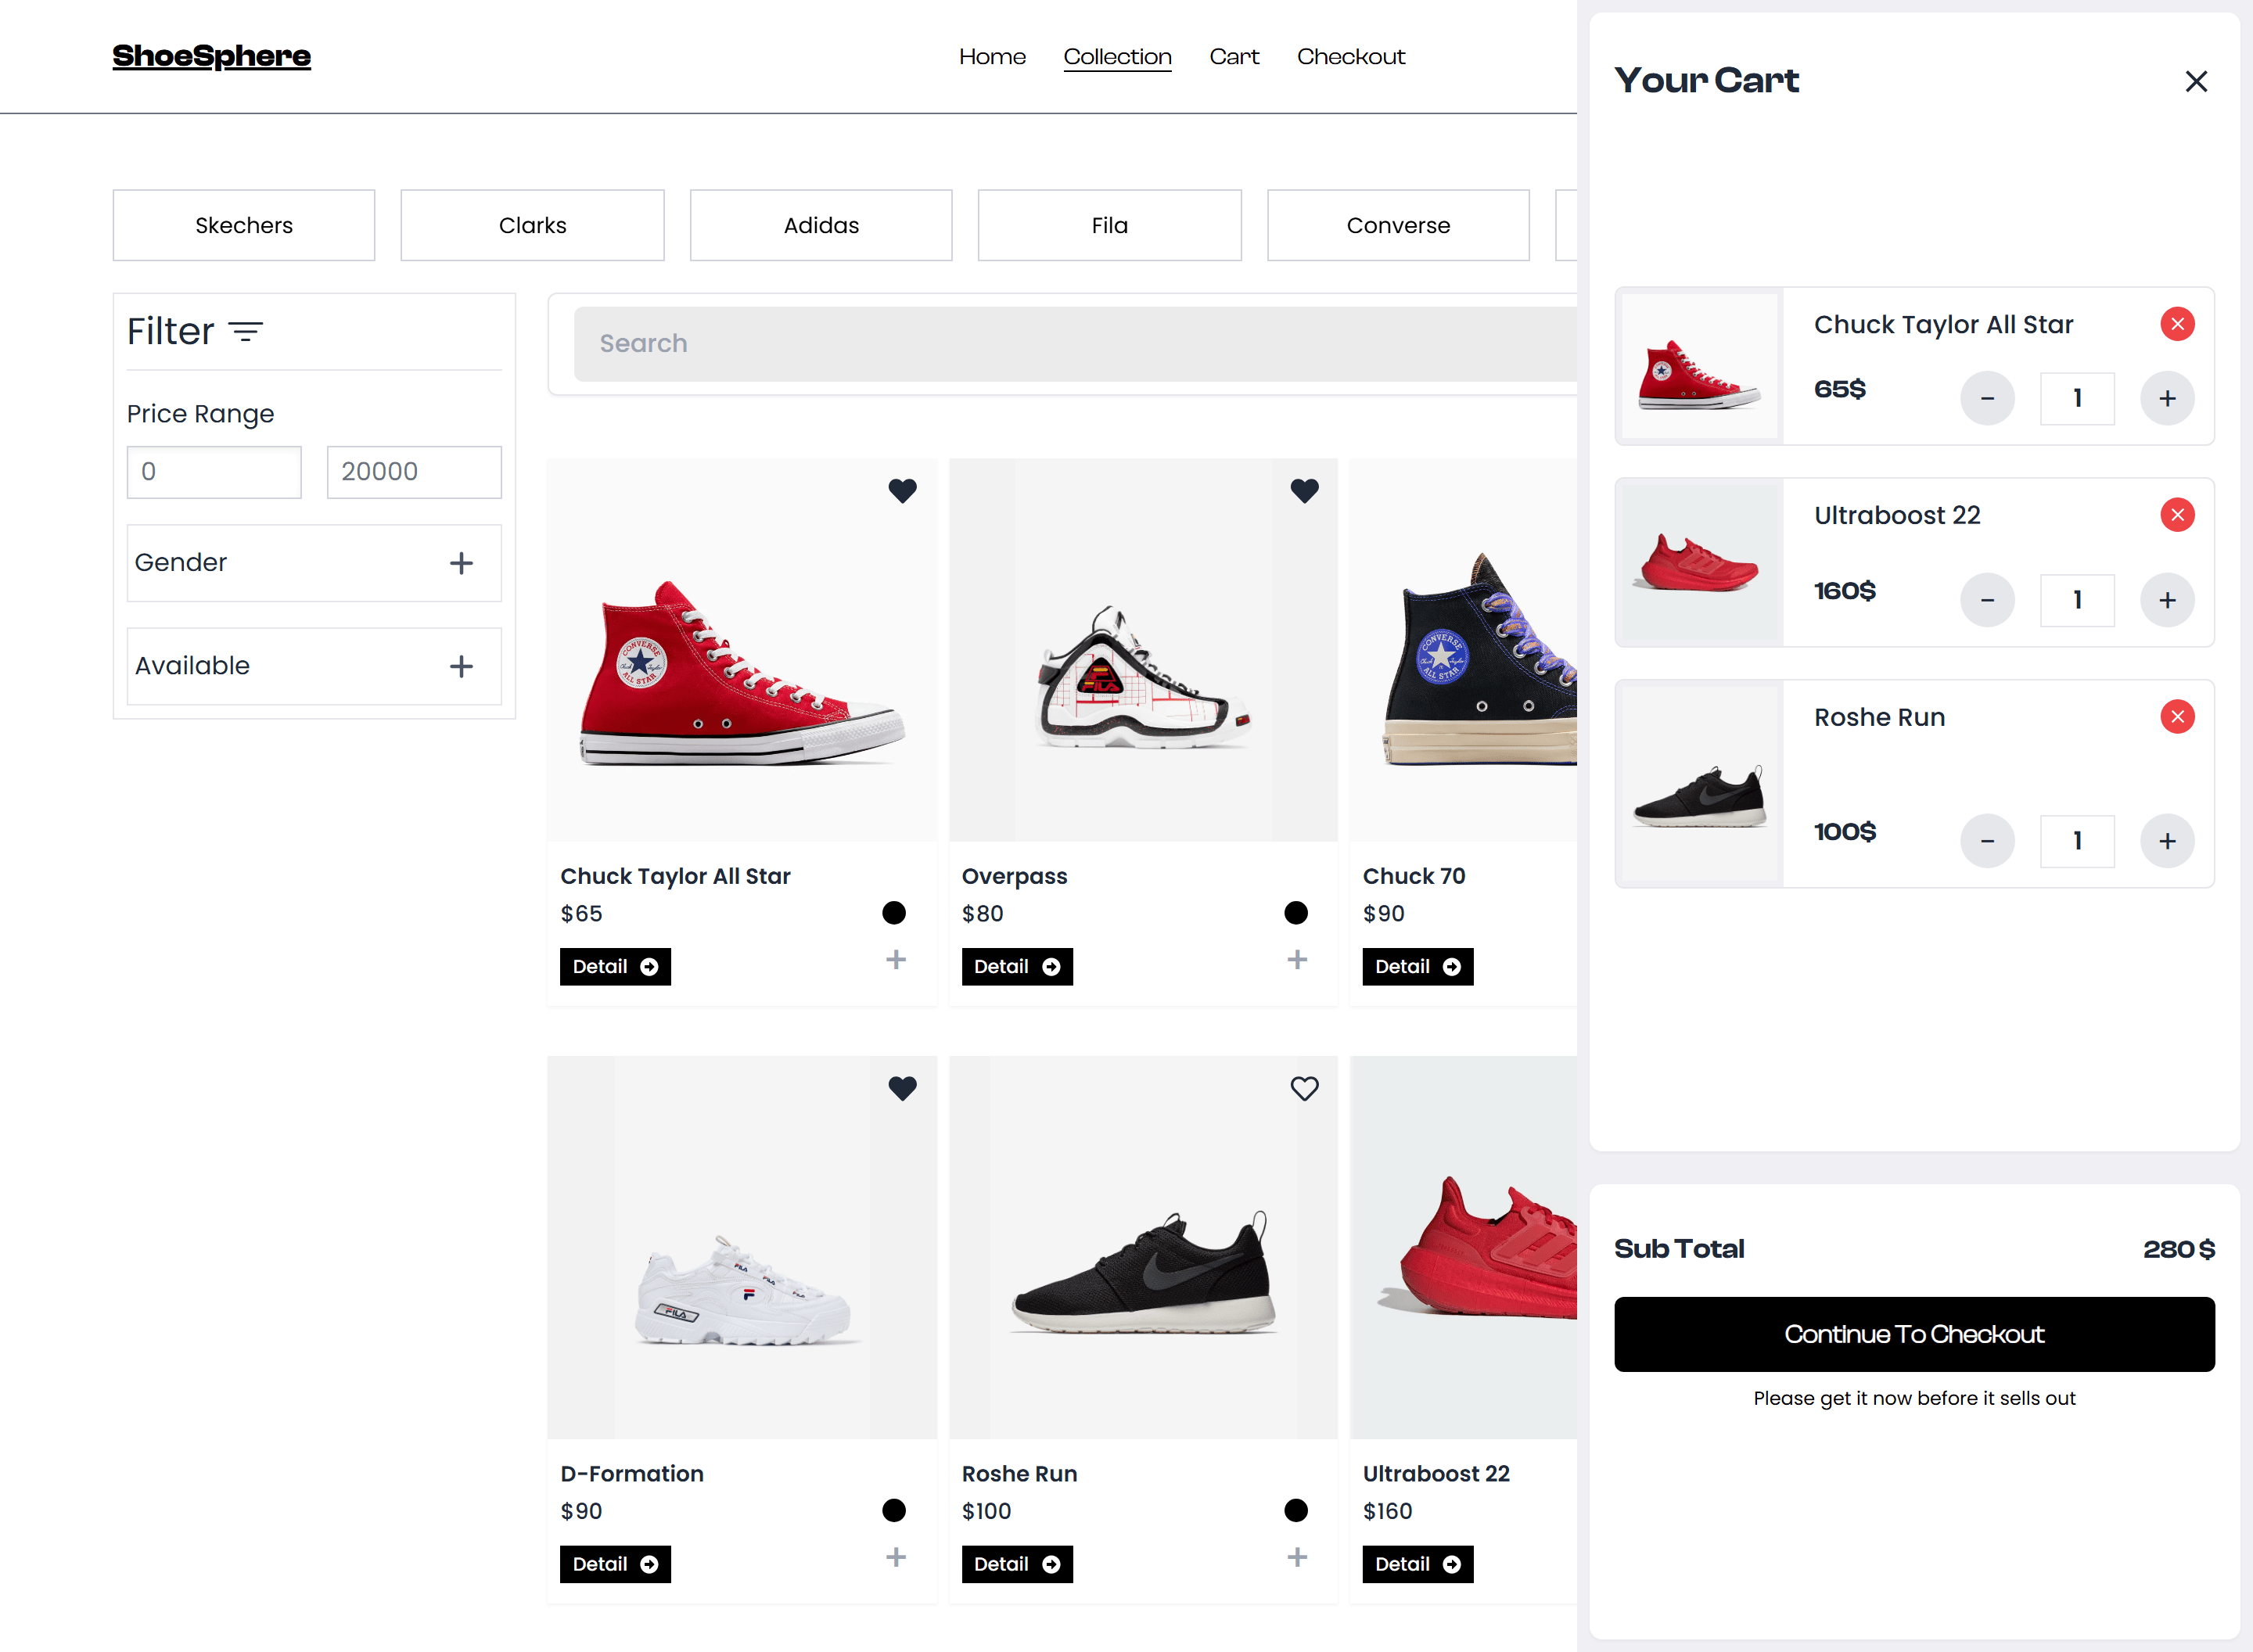Image resolution: width=2253 pixels, height=1652 pixels.
Task: Add Overpass to cart with plus icon
Action: [1297, 960]
